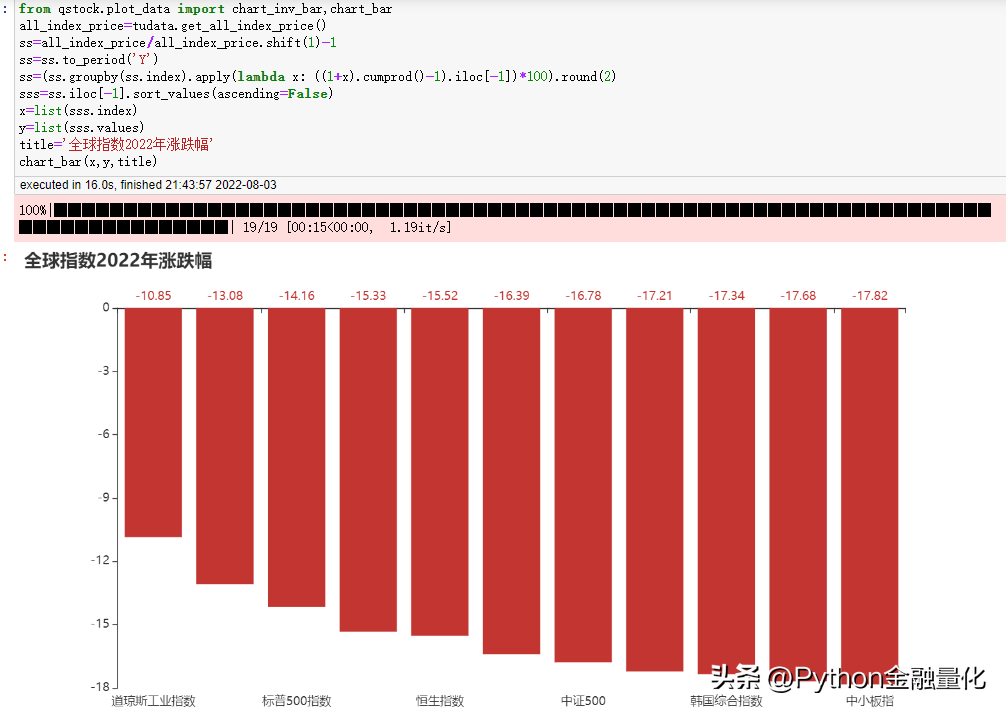Click the bar labeled -10.85
The height and width of the screenshot is (711, 1006).
pyautogui.click(x=153, y=422)
